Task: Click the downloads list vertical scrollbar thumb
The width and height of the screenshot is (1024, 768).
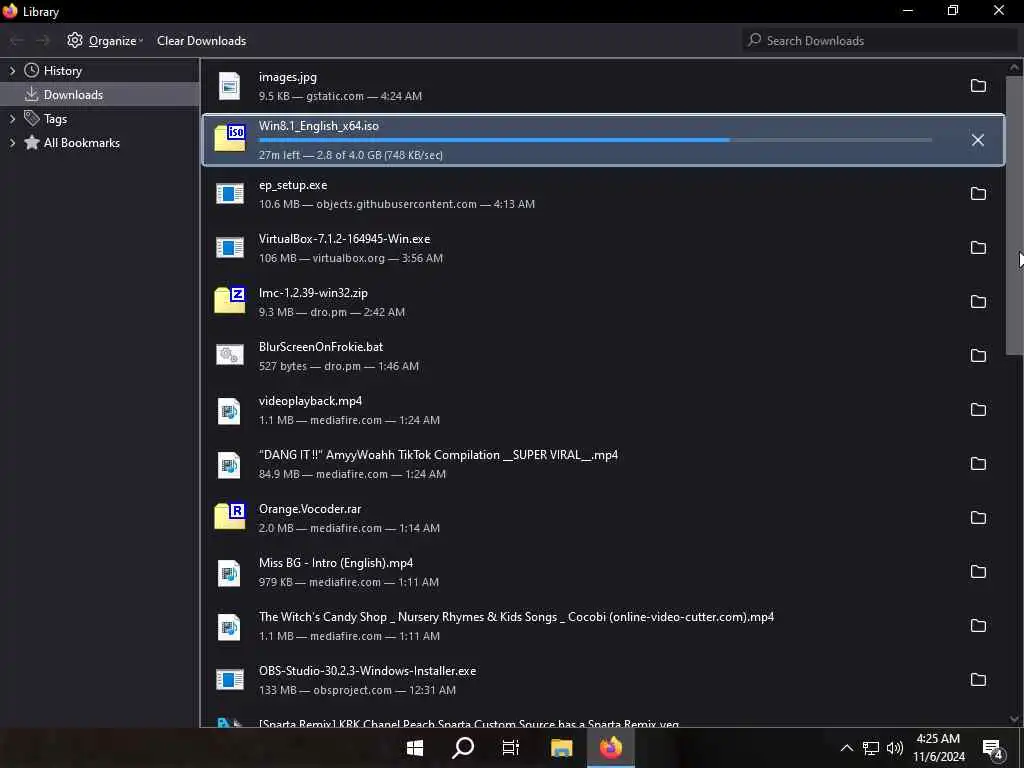Action: tap(1014, 214)
